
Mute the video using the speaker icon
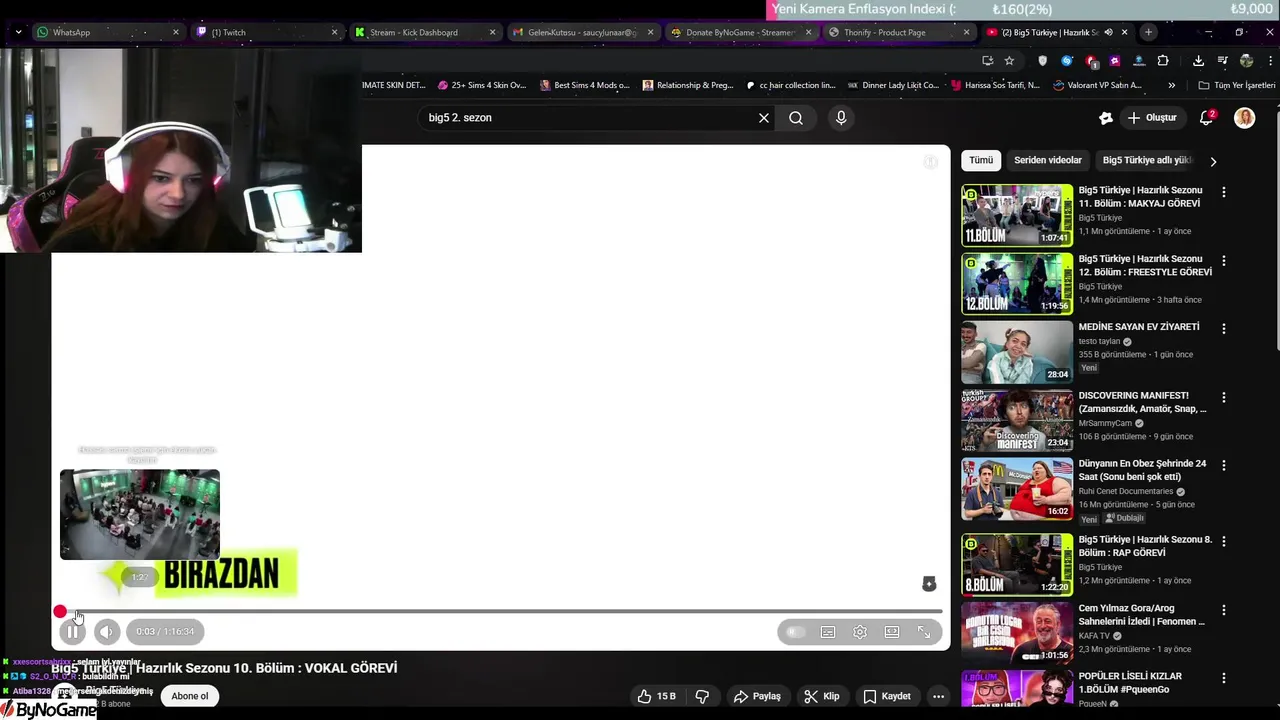tap(107, 632)
